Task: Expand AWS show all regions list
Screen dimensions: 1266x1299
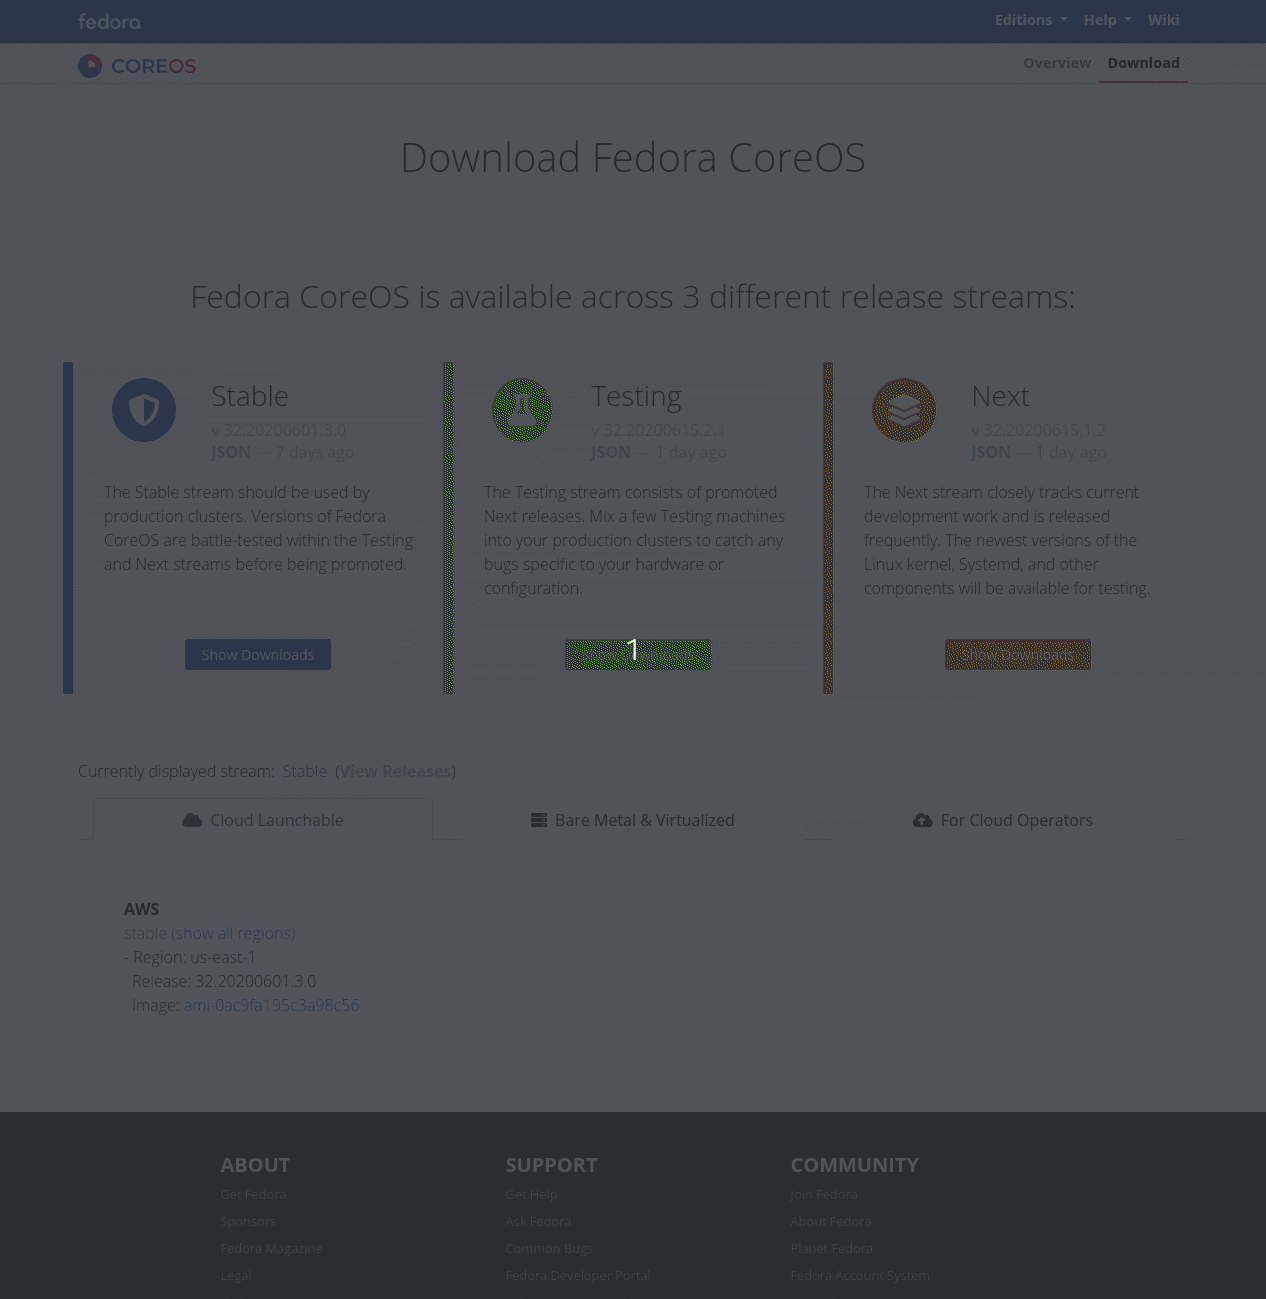Action: tap(233, 933)
